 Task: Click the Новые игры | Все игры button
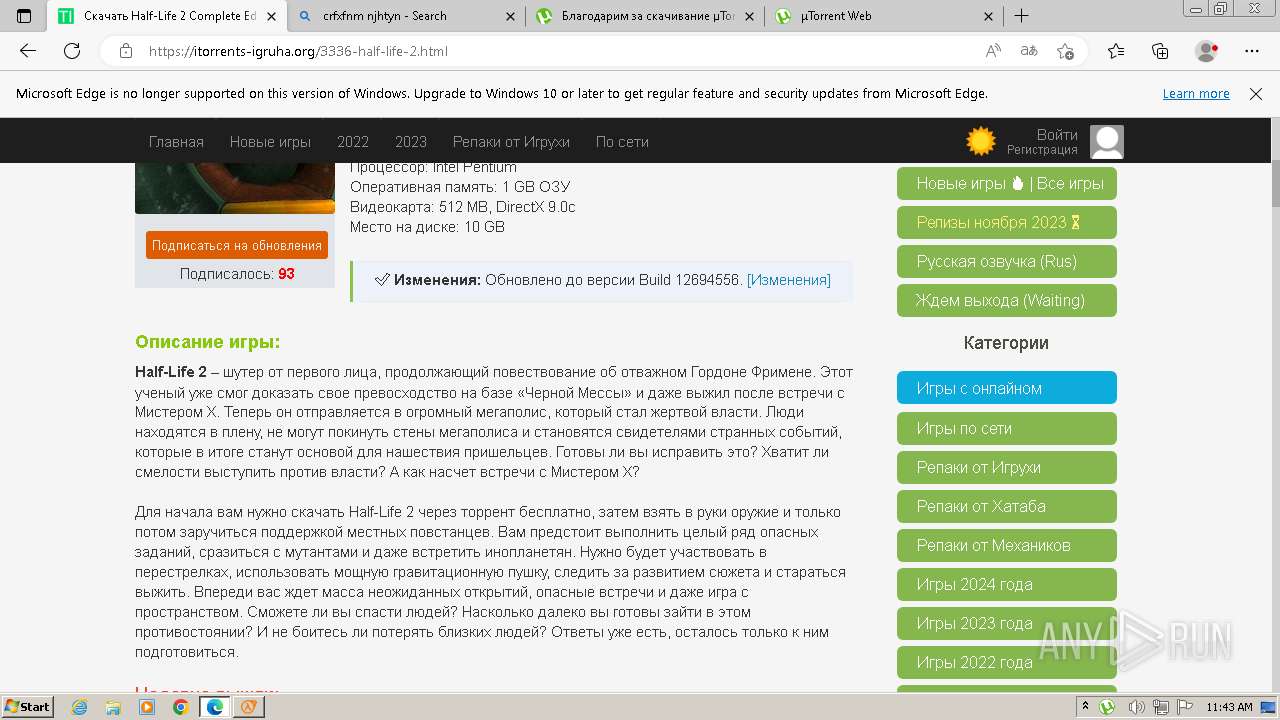1007,184
